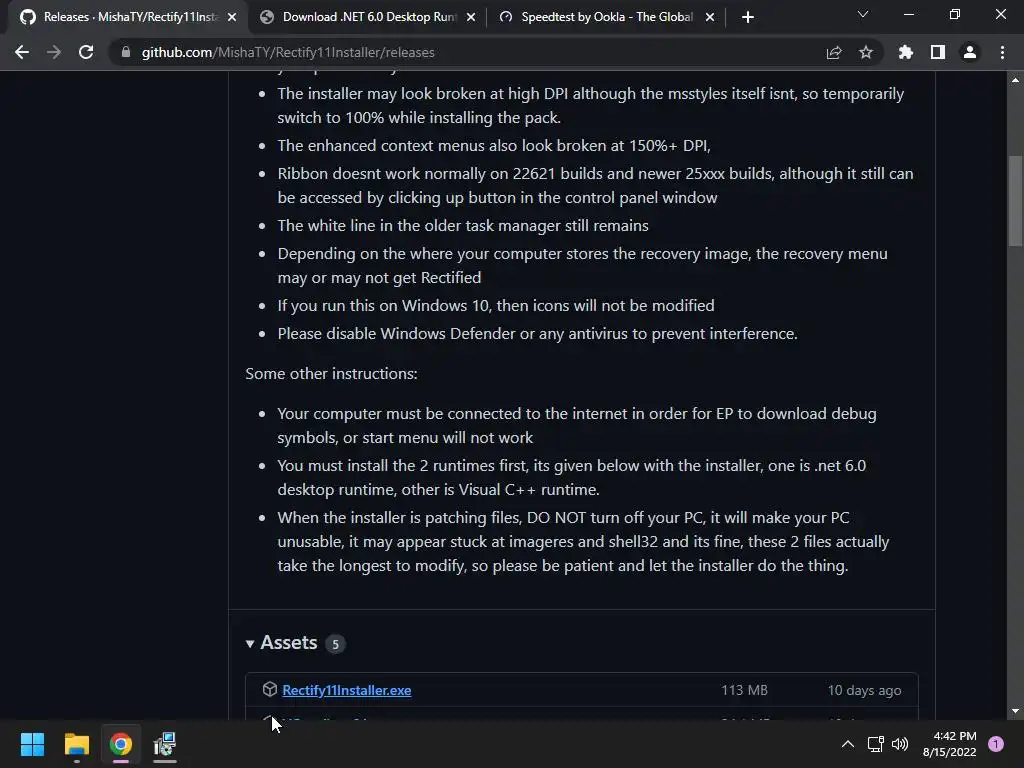Click the forward navigation arrow
This screenshot has height=768, width=1024.
click(54, 52)
